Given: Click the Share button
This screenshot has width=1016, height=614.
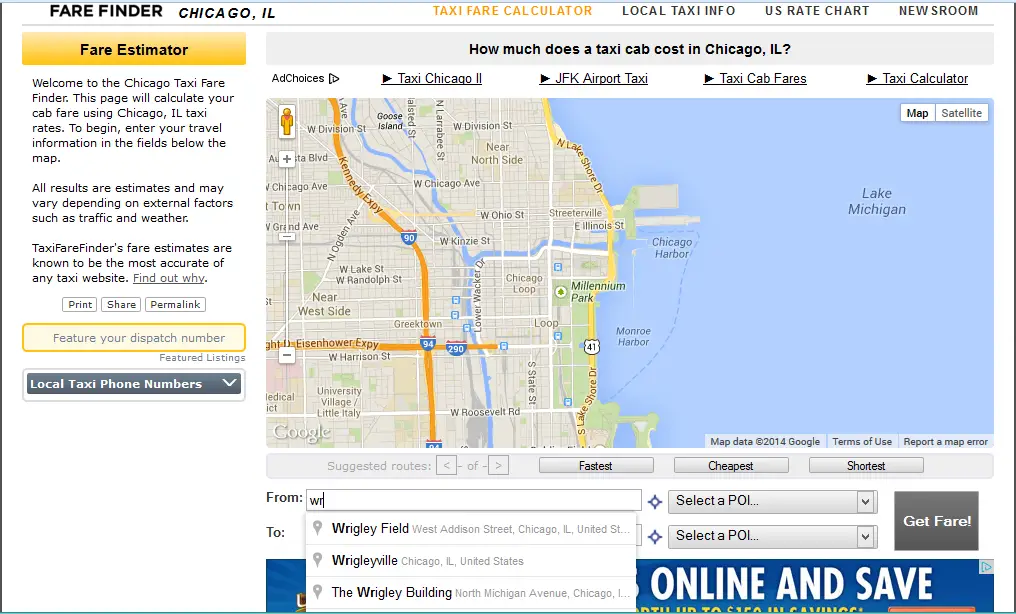Looking at the screenshot, I should (121, 304).
